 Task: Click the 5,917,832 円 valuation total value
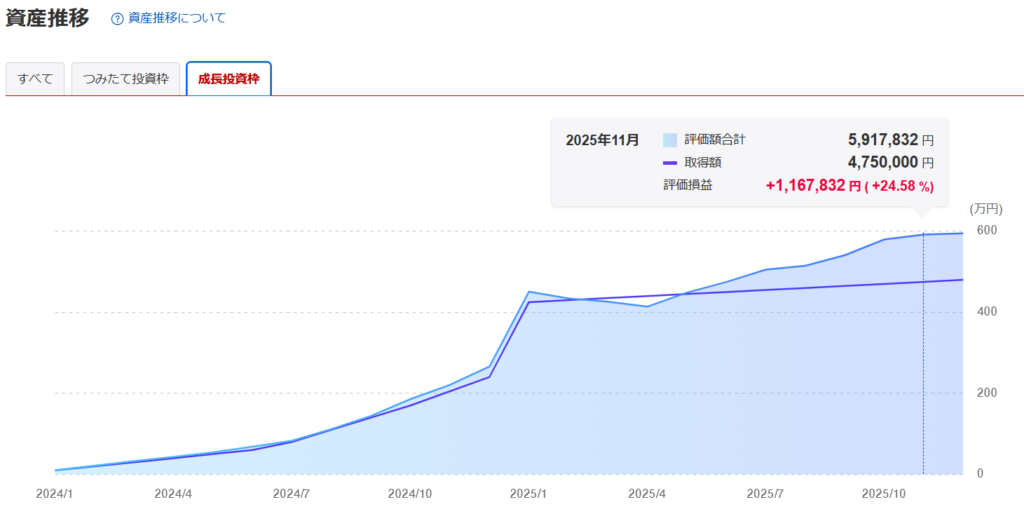[x=884, y=140]
